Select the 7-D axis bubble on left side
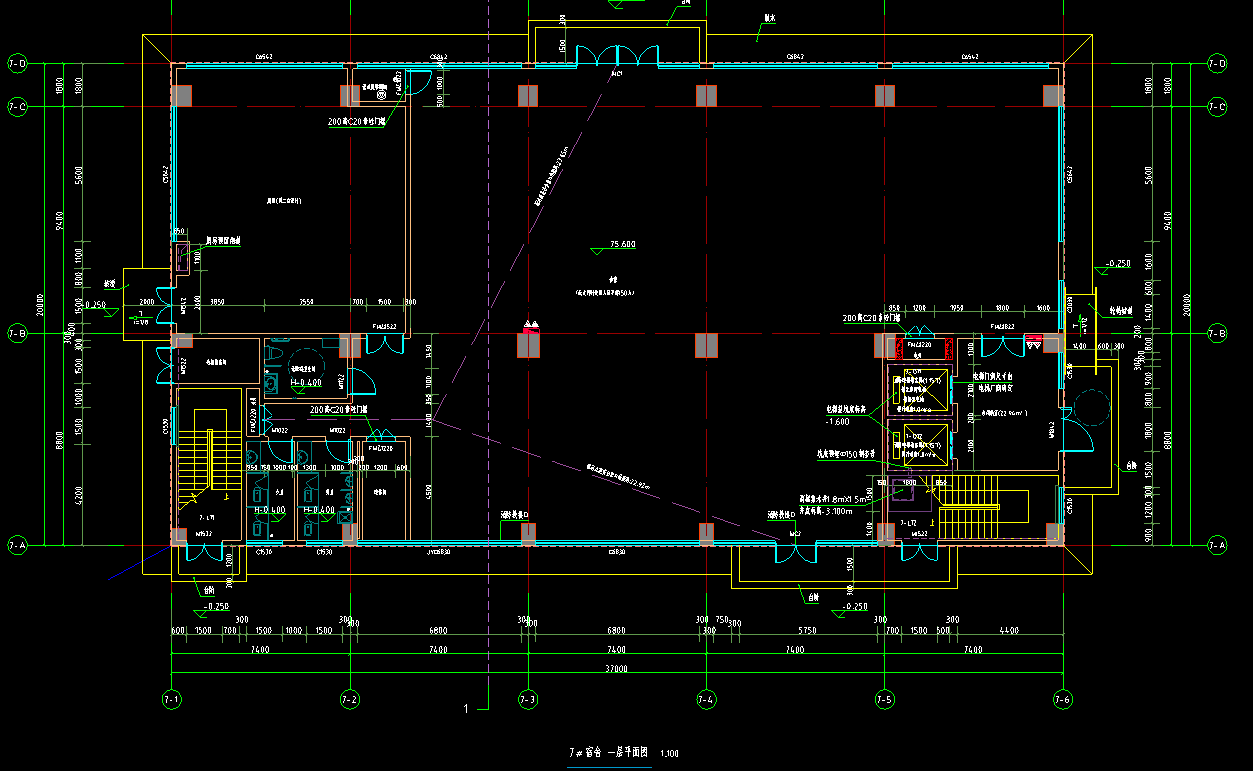The width and height of the screenshot is (1253, 771). pyautogui.click(x=17, y=64)
